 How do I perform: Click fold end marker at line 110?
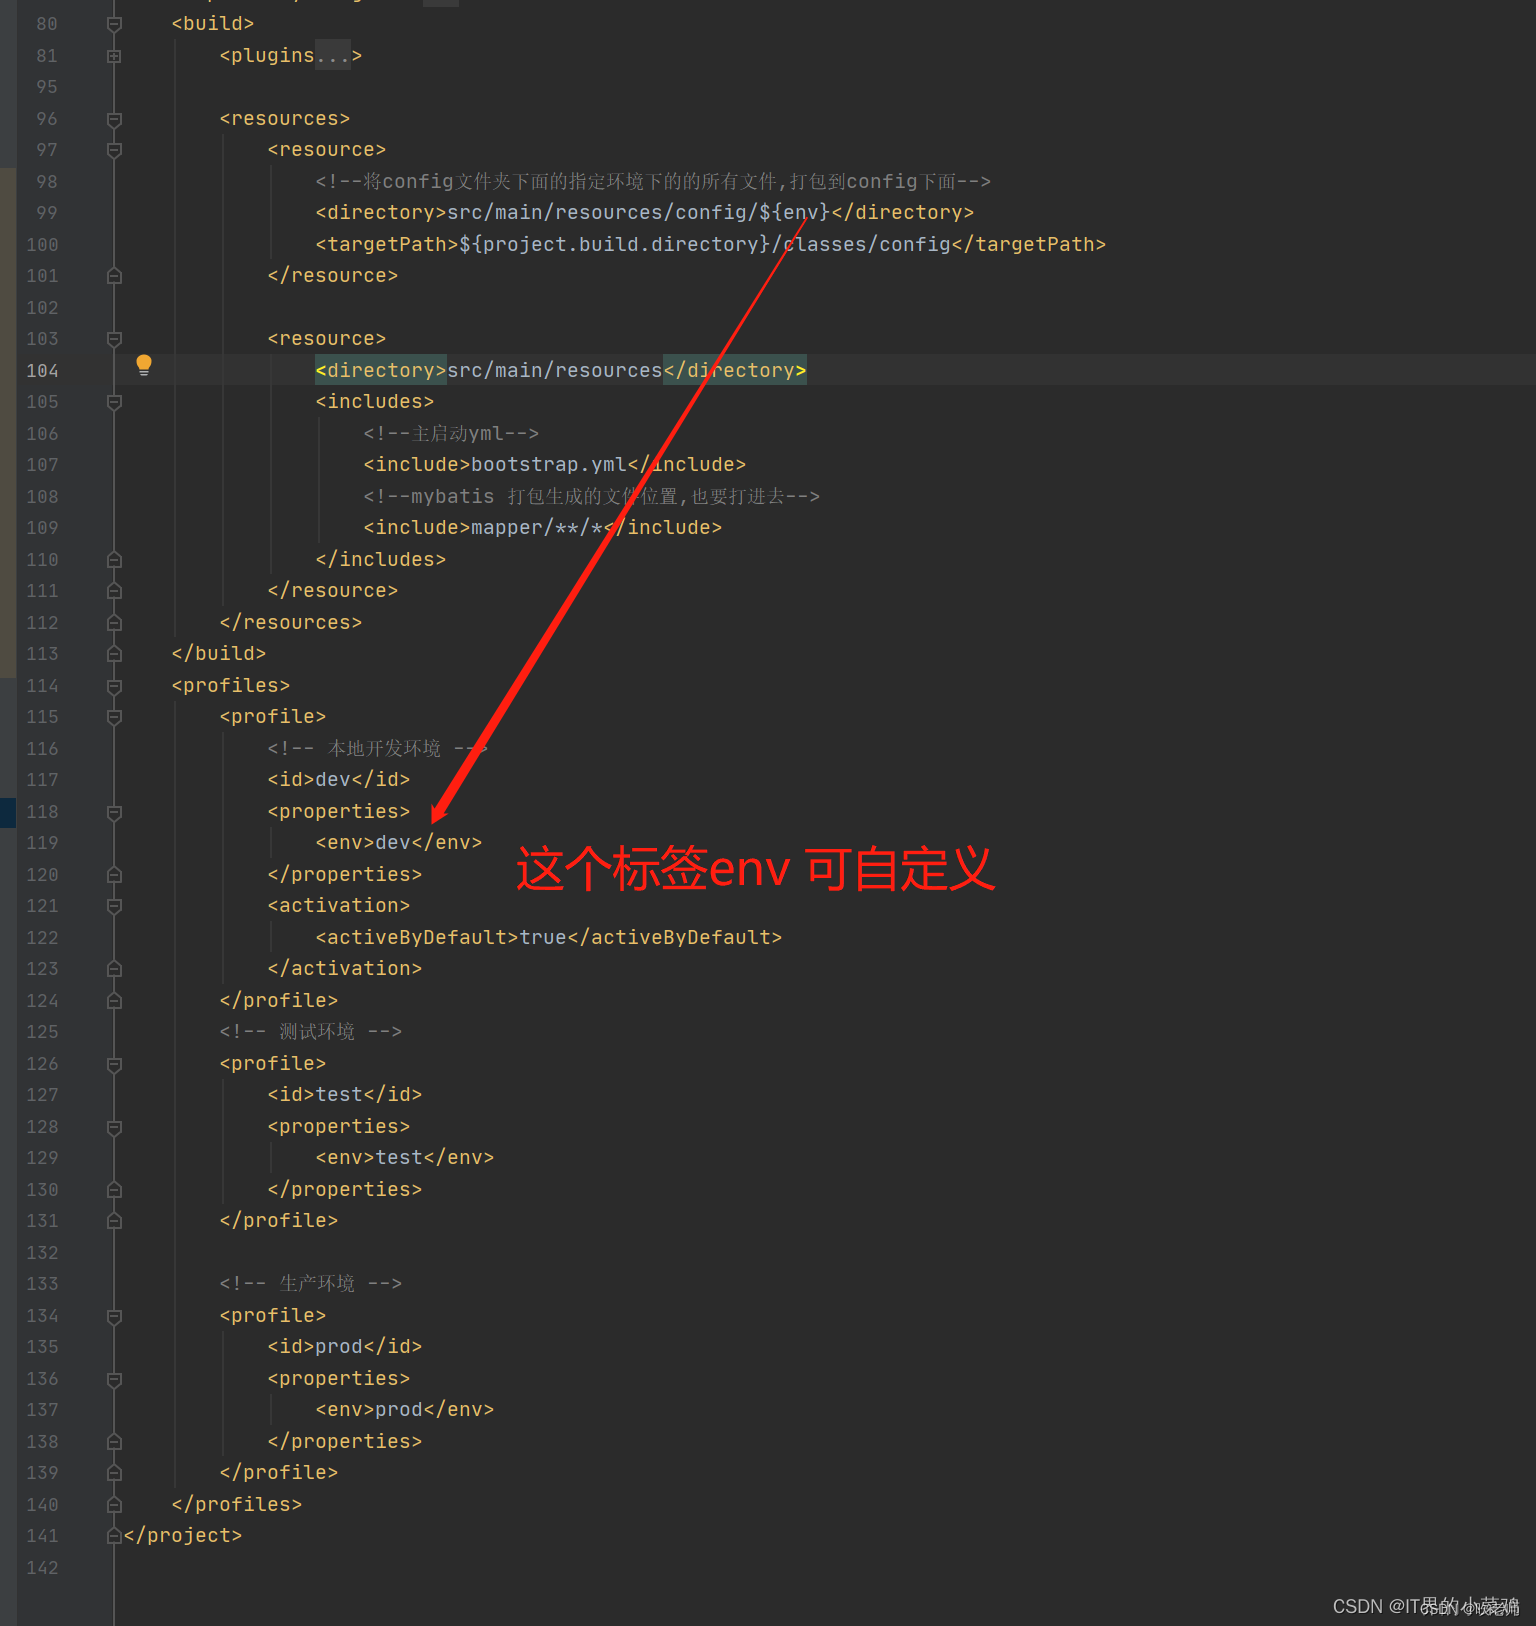114,560
